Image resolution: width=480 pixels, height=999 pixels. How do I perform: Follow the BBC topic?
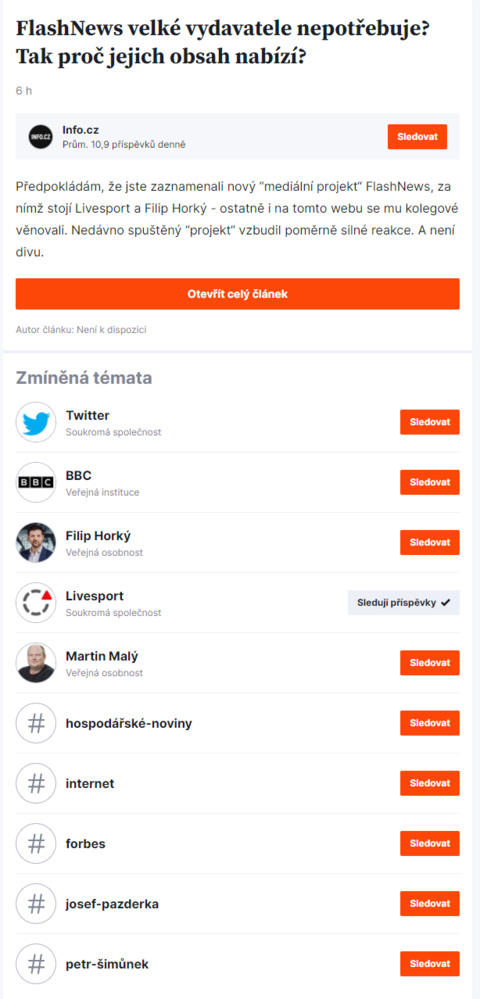[x=430, y=482]
